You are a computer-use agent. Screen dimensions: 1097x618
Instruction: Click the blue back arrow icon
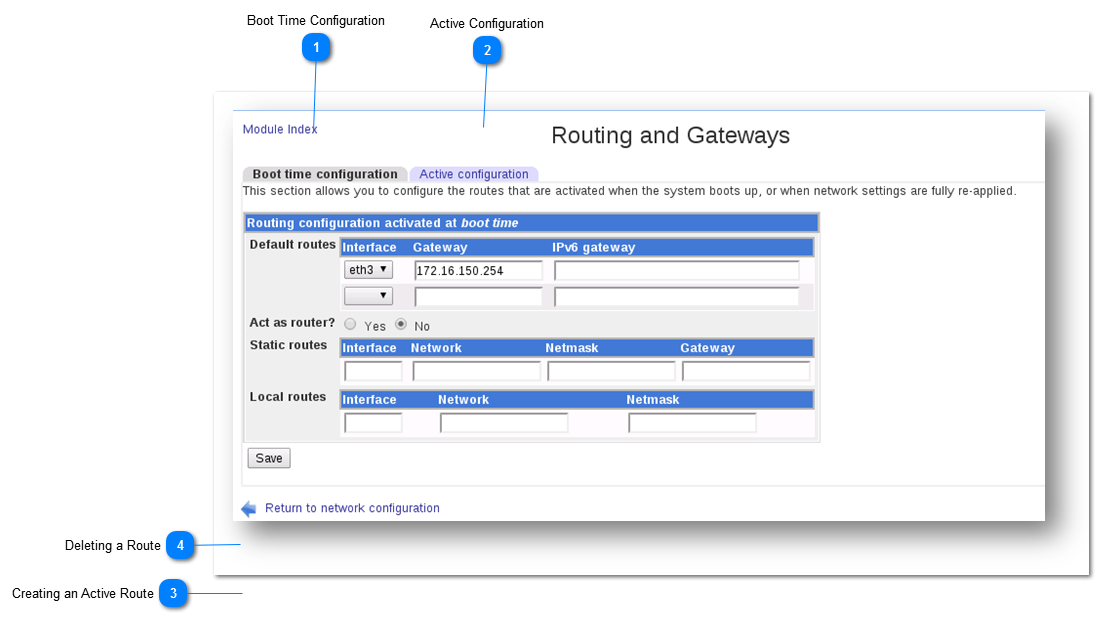(x=248, y=508)
